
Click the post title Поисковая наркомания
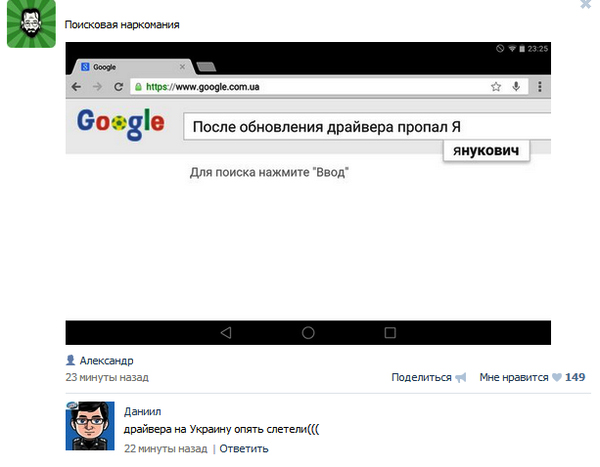[122, 25]
